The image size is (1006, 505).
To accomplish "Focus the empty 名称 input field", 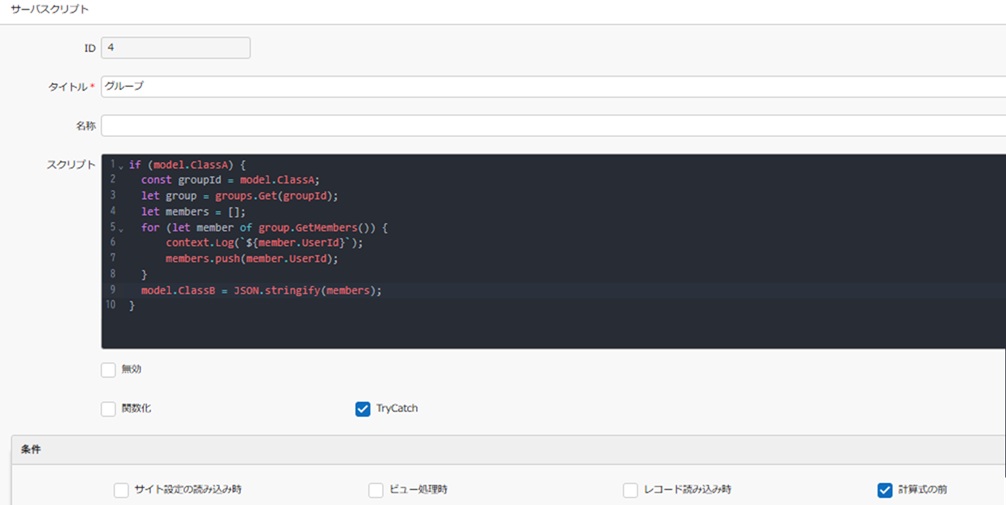I will 550,126.
